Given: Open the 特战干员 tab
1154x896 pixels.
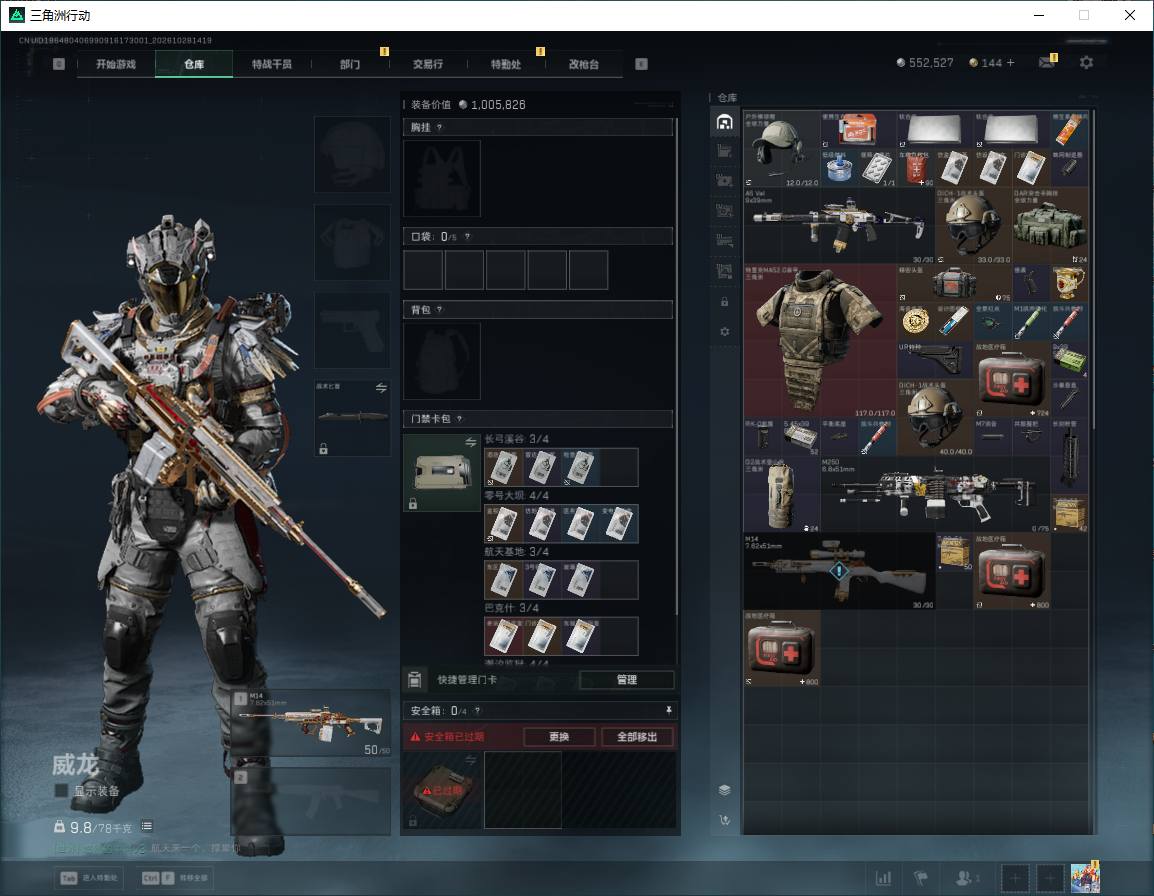Looking at the screenshot, I should (272, 64).
